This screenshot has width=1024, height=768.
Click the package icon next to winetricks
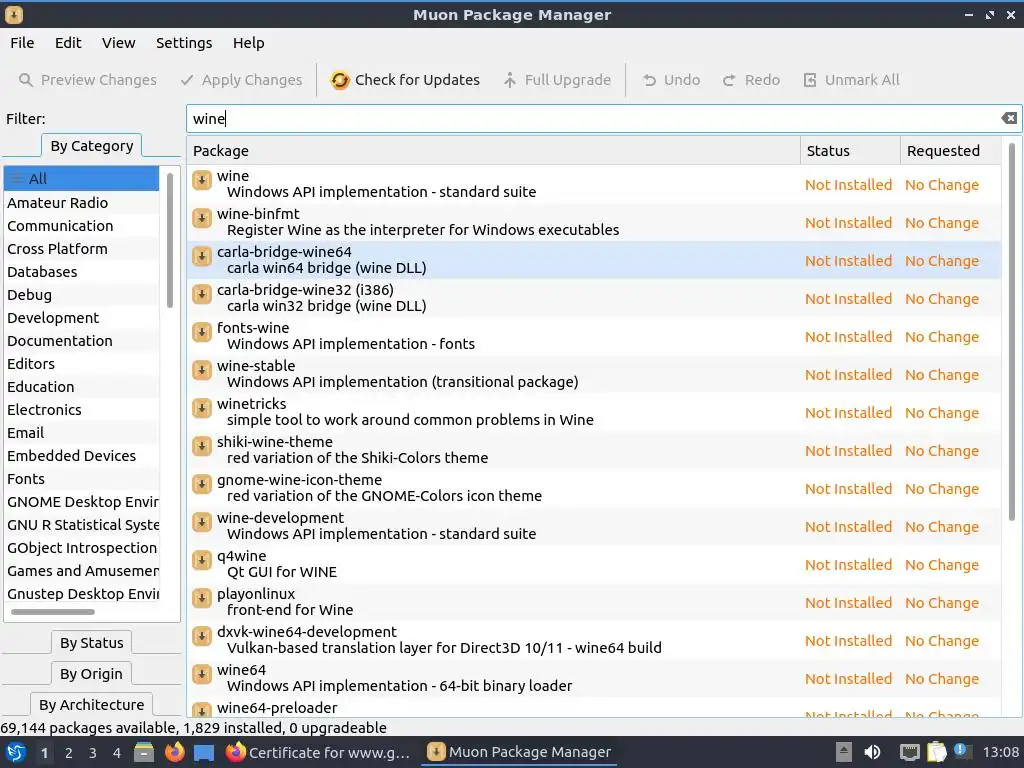(202, 408)
